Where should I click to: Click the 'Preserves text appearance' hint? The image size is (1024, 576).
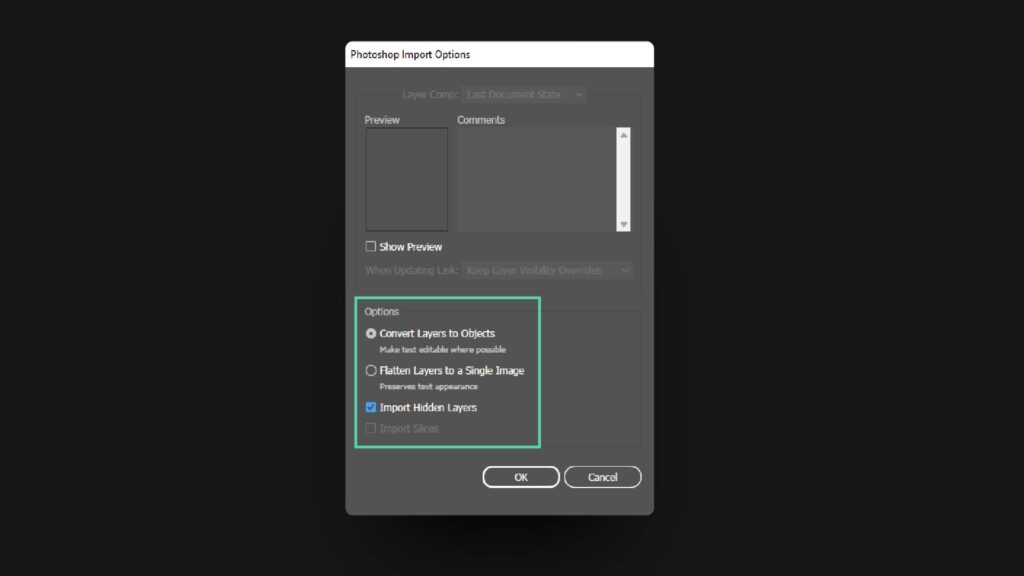(428, 387)
